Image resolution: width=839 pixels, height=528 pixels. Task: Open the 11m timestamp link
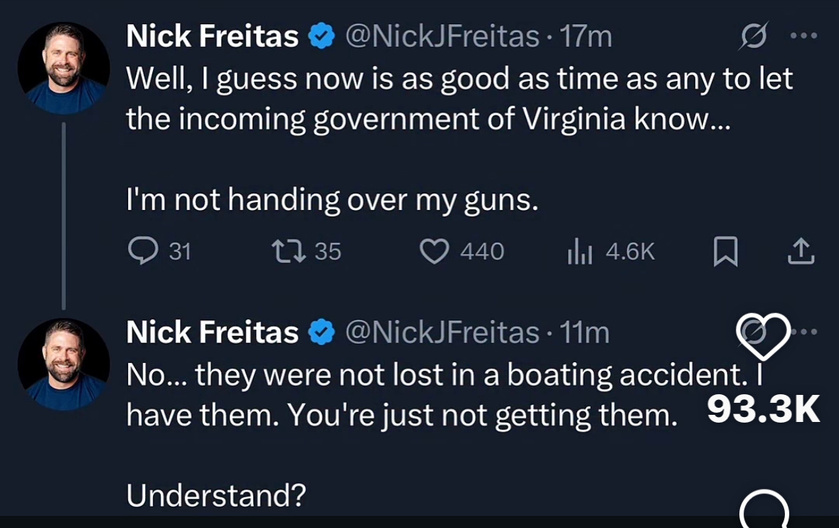click(584, 332)
